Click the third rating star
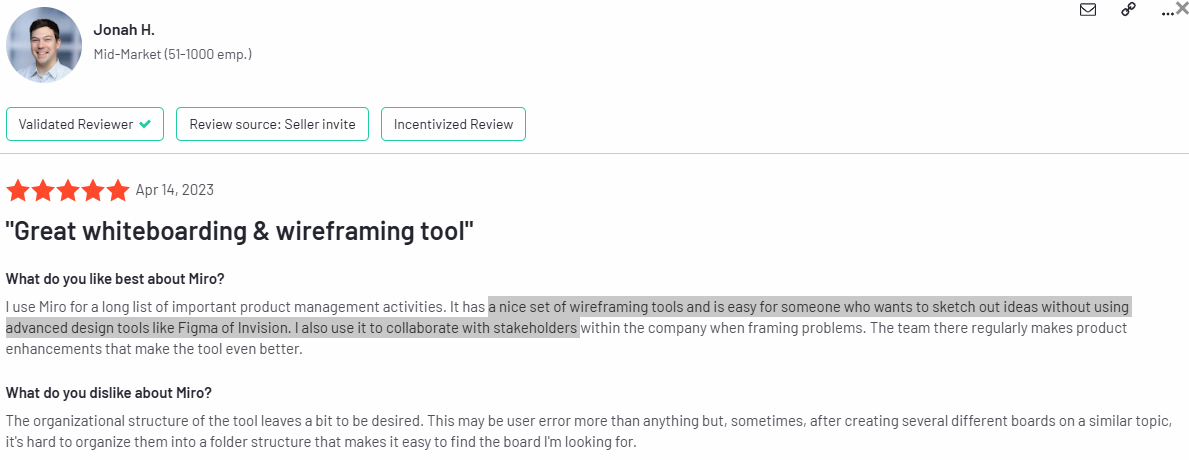This screenshot has width=1189, height=460. pos(68,190)
